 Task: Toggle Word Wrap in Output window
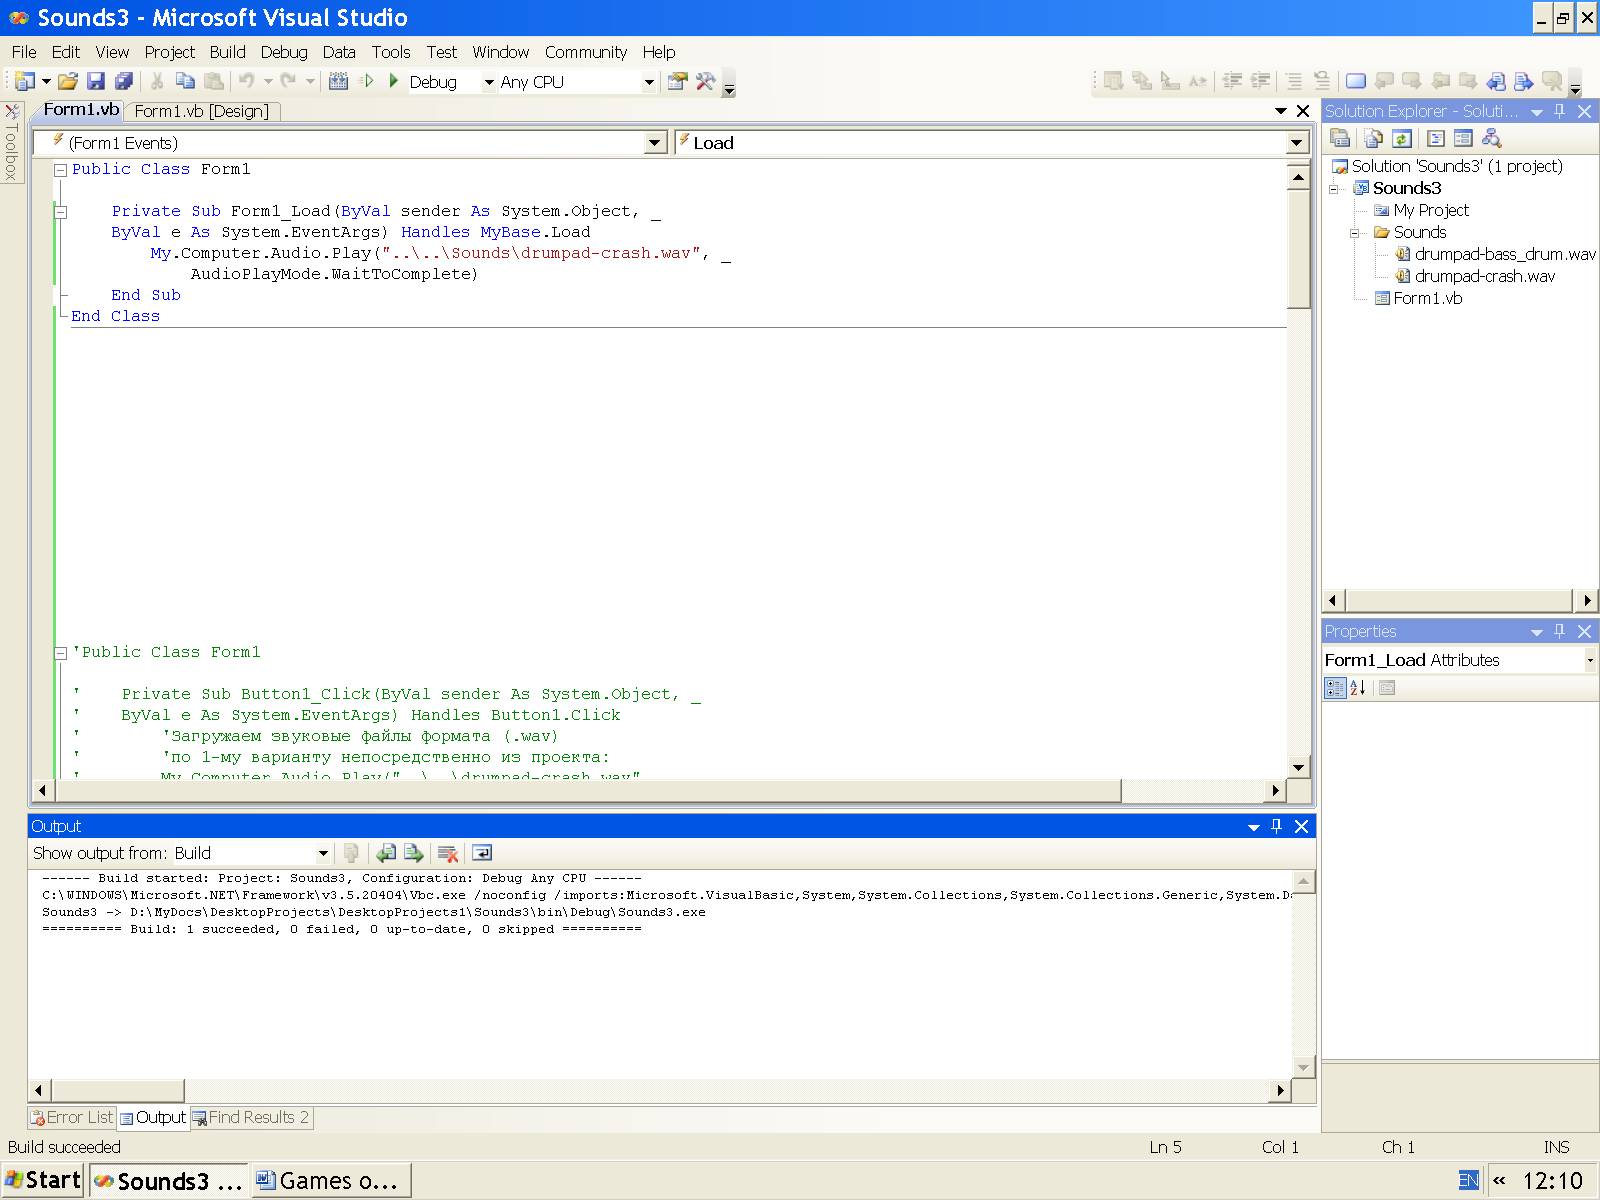click(482, 853)
